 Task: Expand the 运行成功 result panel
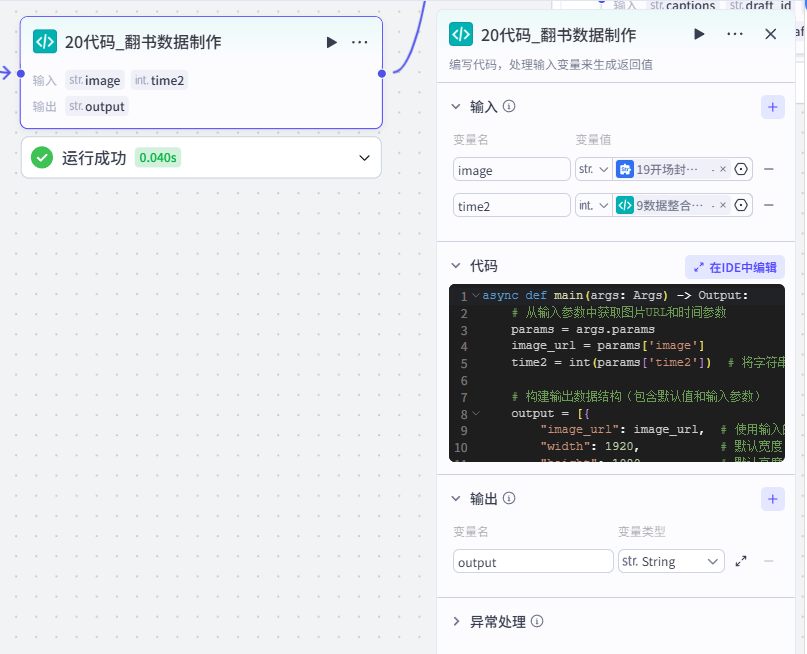tap(364, 158)
